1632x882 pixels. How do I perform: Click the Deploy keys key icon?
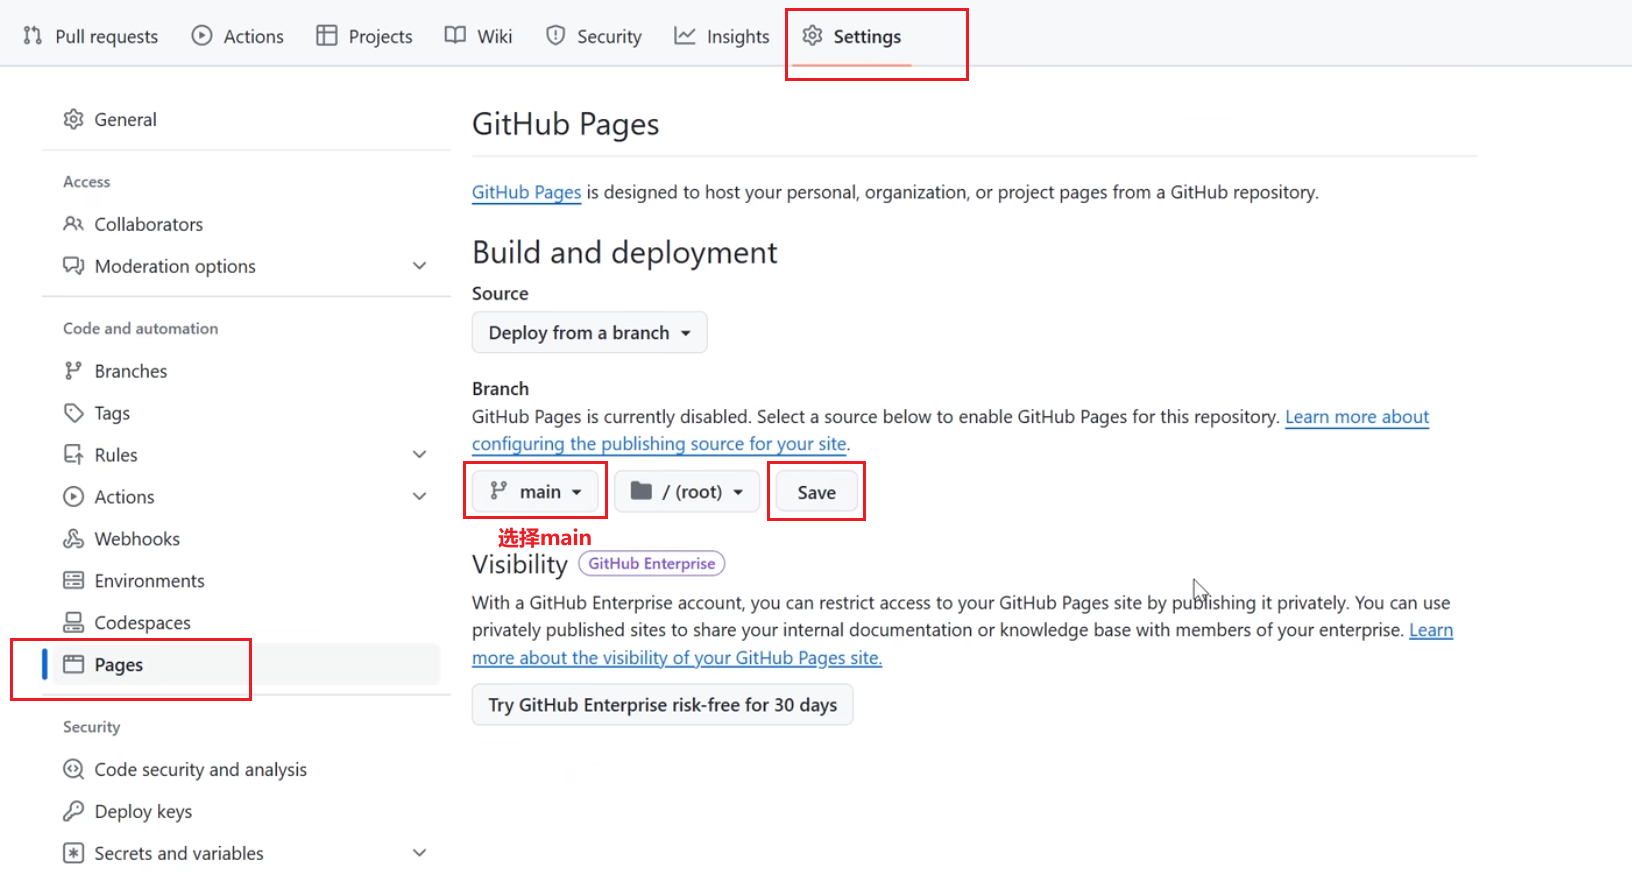tap(73, 811)
